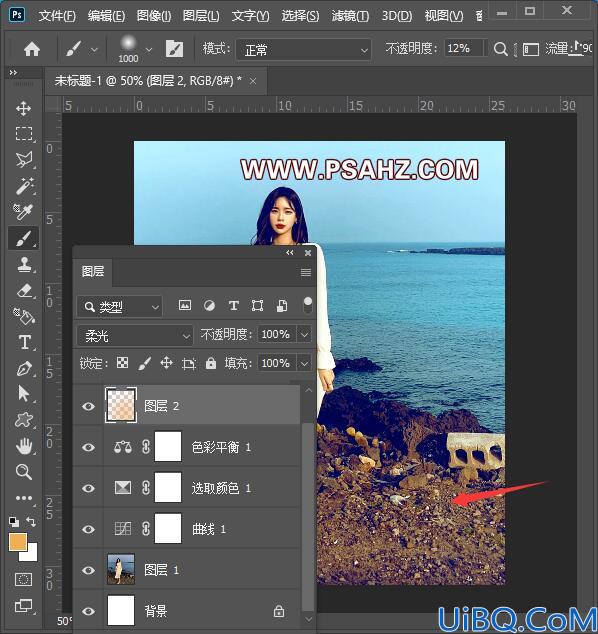Open the 编辑(E) menu
The image size is (598, 634).
(106, 16)
